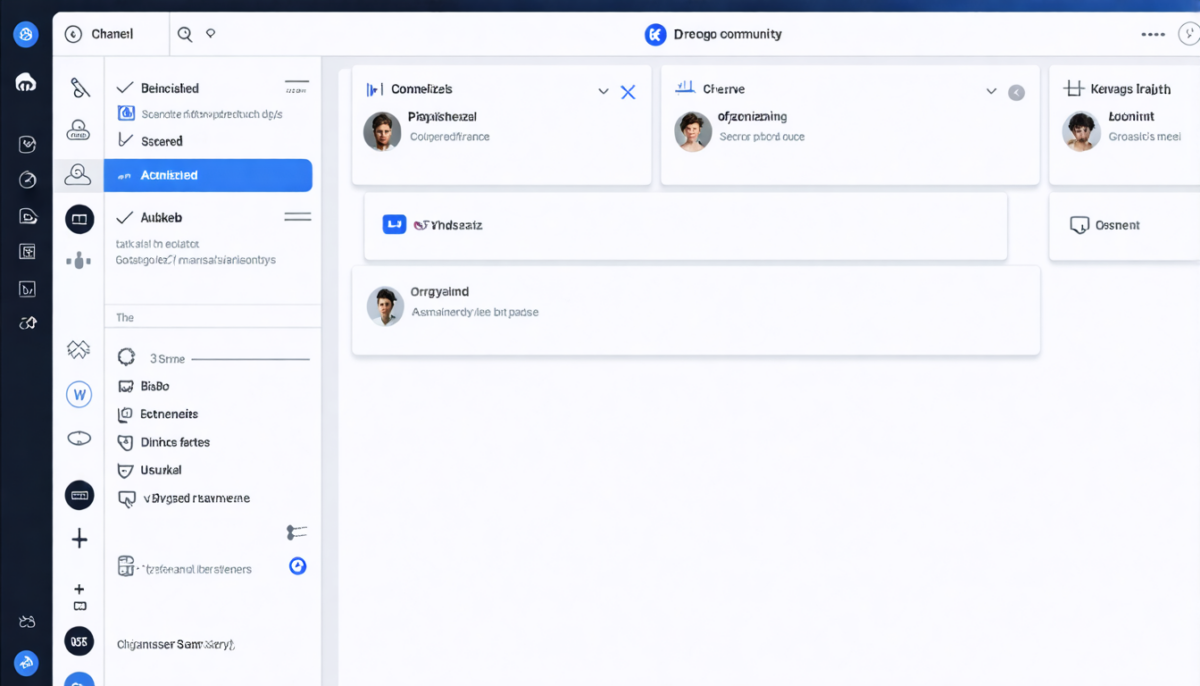This screenshot has height=686, width=1200.
Task: Click the gauge icon in dark sidebar
Action: click(27, 180)
